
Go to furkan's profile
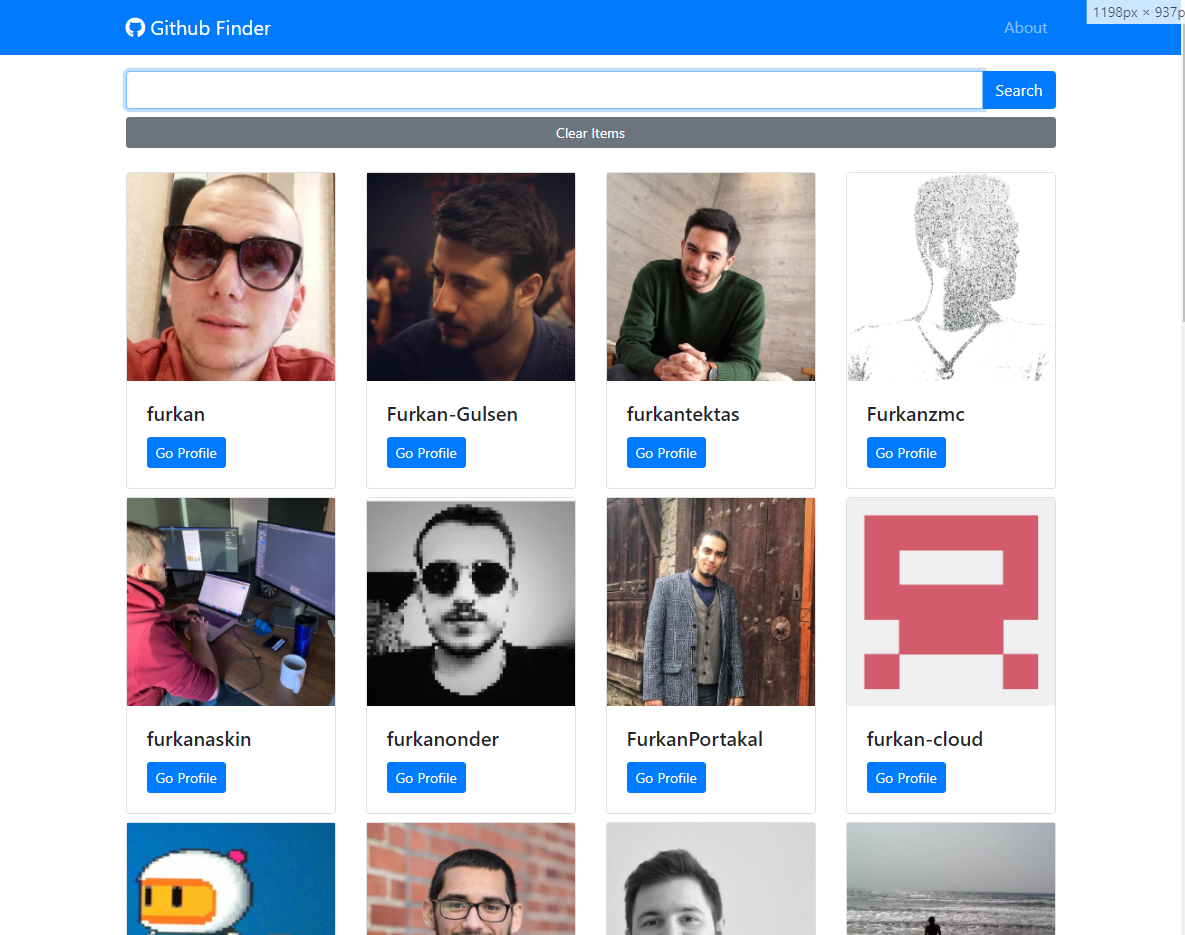coord(186,452)
